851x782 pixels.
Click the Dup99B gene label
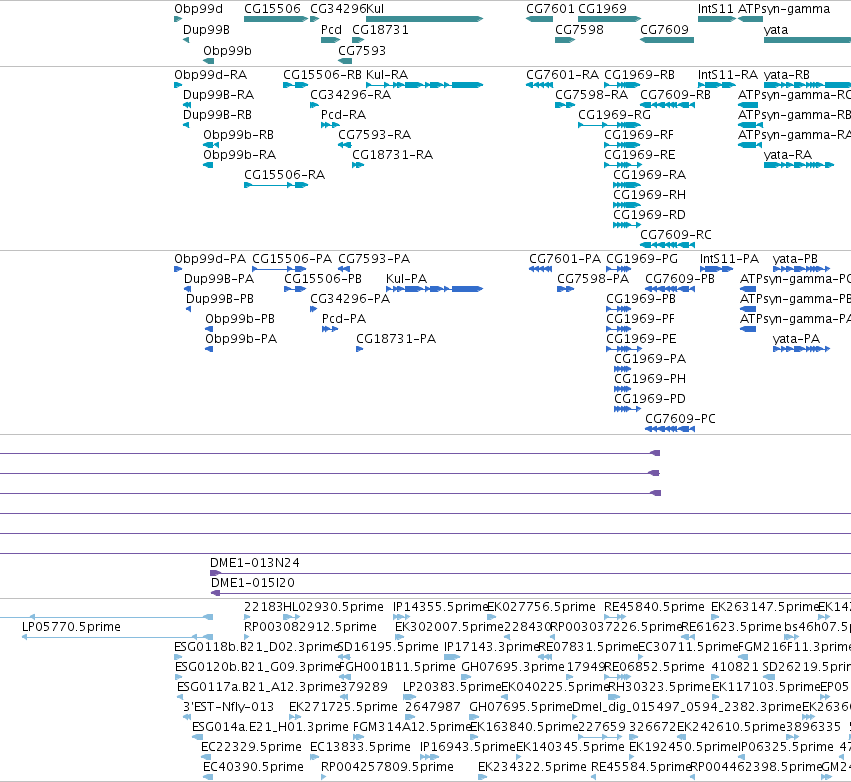tap(206, 30)
